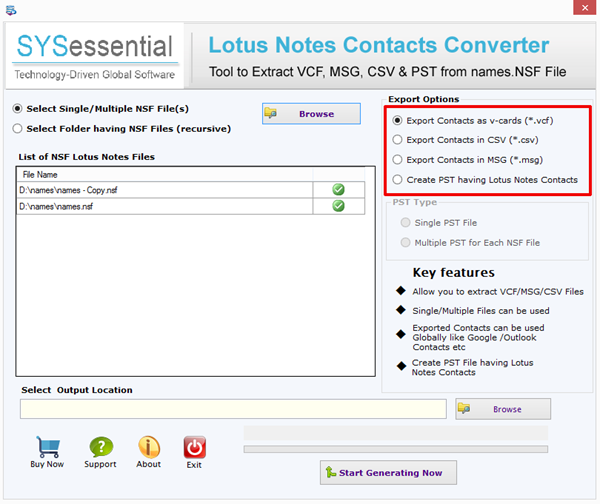Open the About info icon
This screenshot has width=600, height=504.
click(x=149, y=447)
